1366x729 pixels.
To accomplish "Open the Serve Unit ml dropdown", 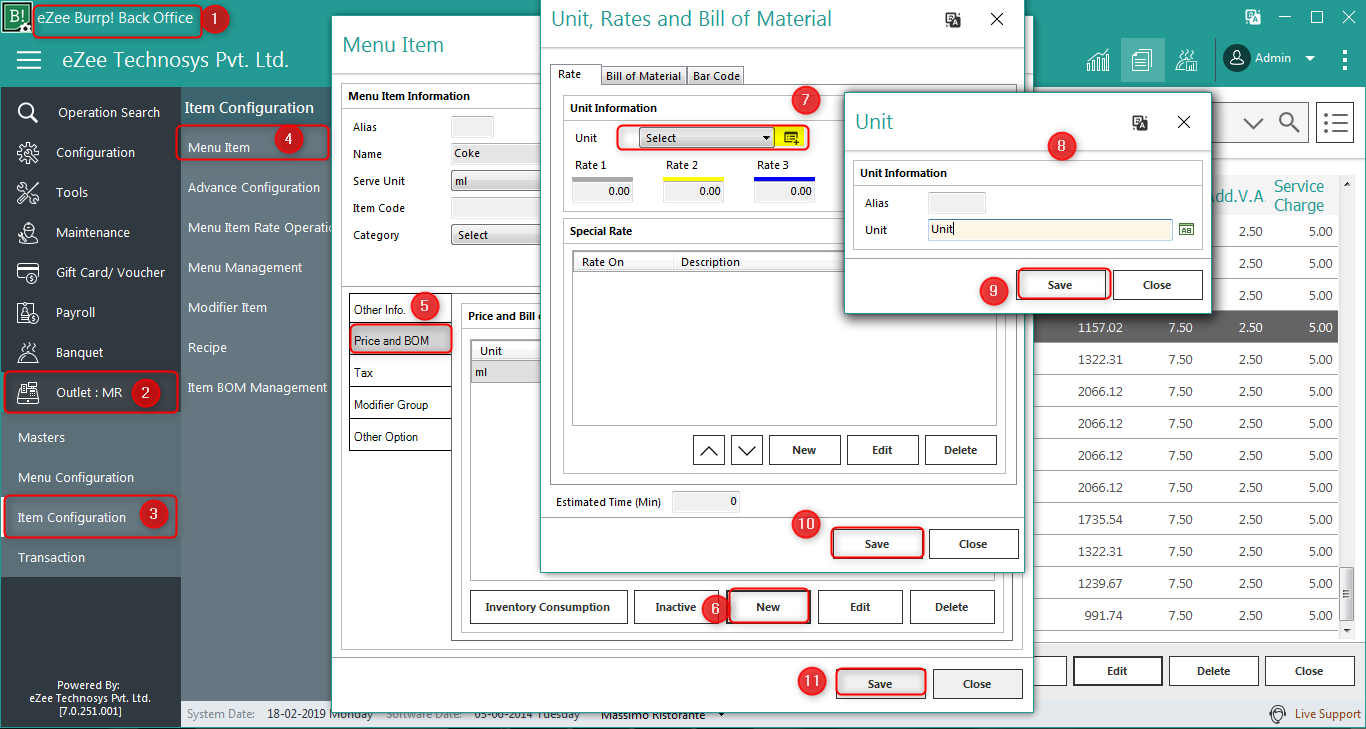I will pyautogui.click(x=496, y=181).
